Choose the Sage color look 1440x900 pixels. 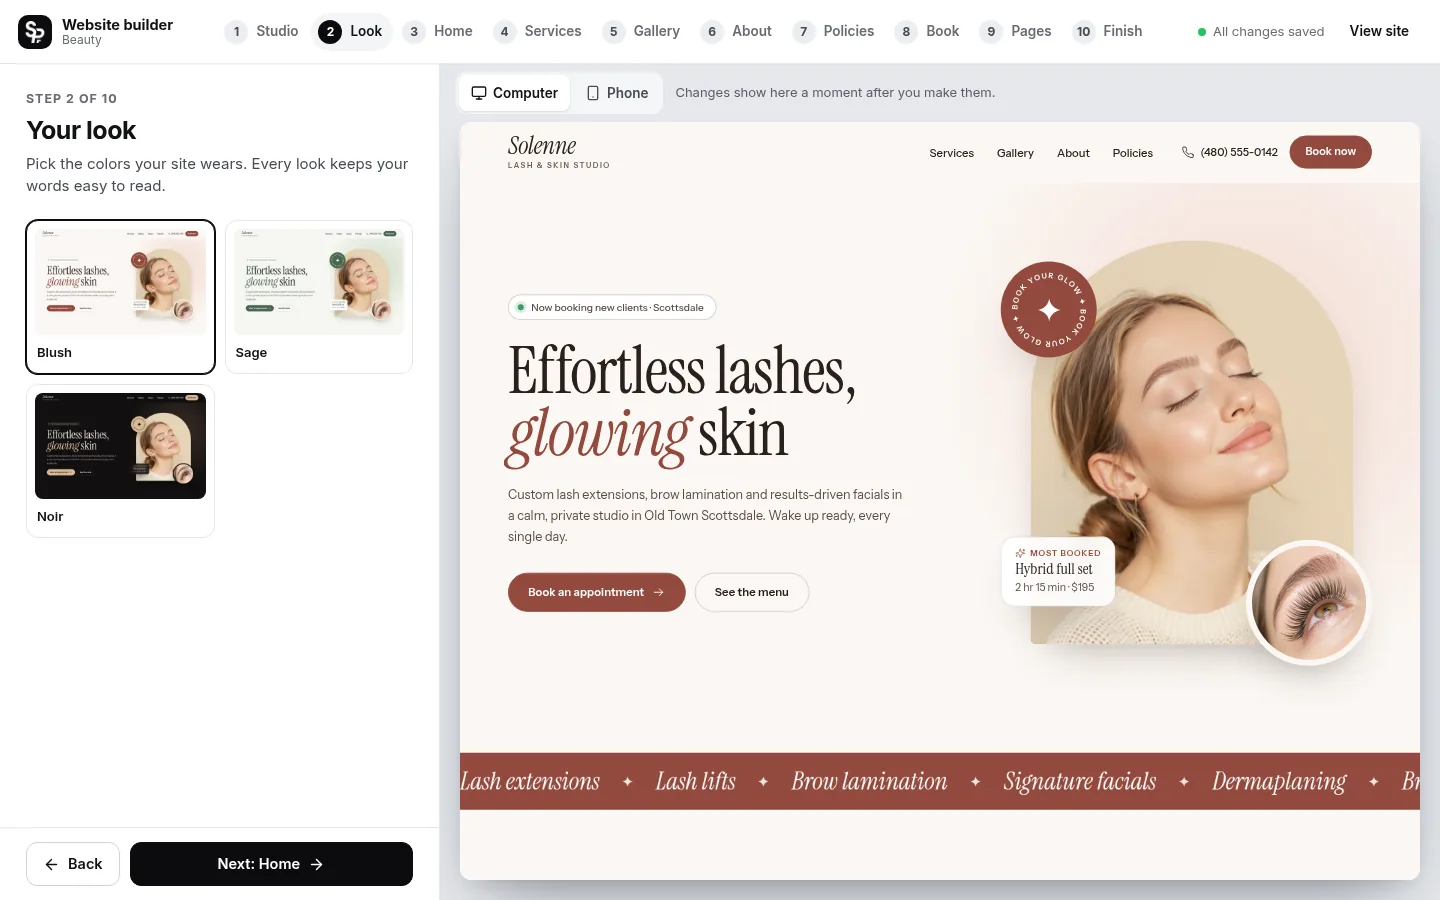coord(319,297)
